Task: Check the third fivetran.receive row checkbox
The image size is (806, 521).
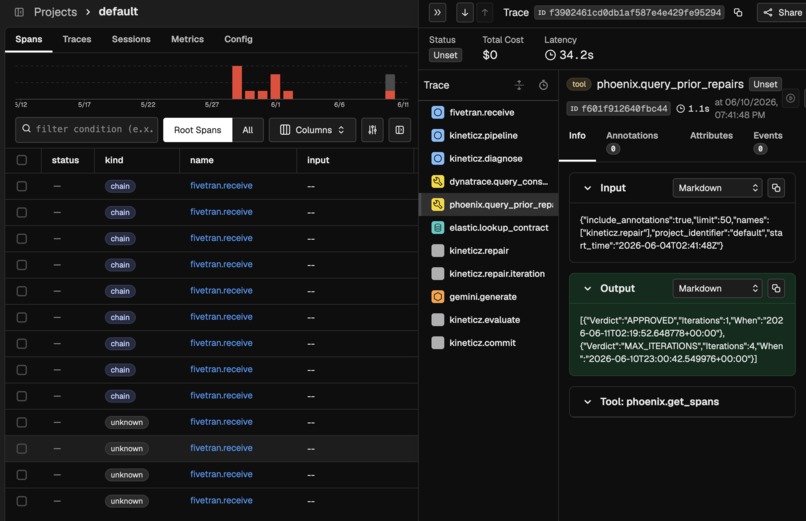Action: click(22, 238)
